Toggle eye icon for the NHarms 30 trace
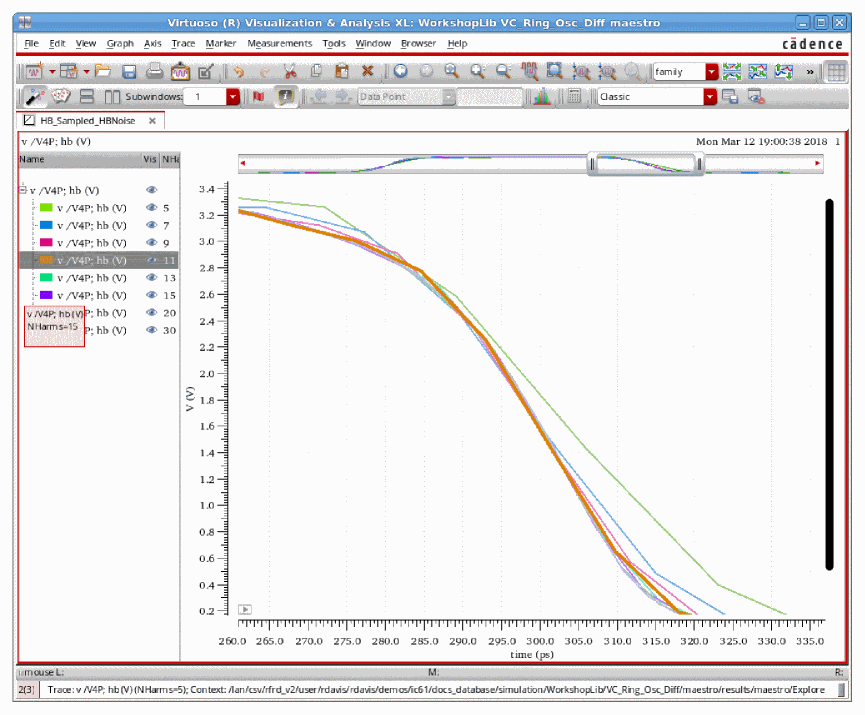 (152, 330)
